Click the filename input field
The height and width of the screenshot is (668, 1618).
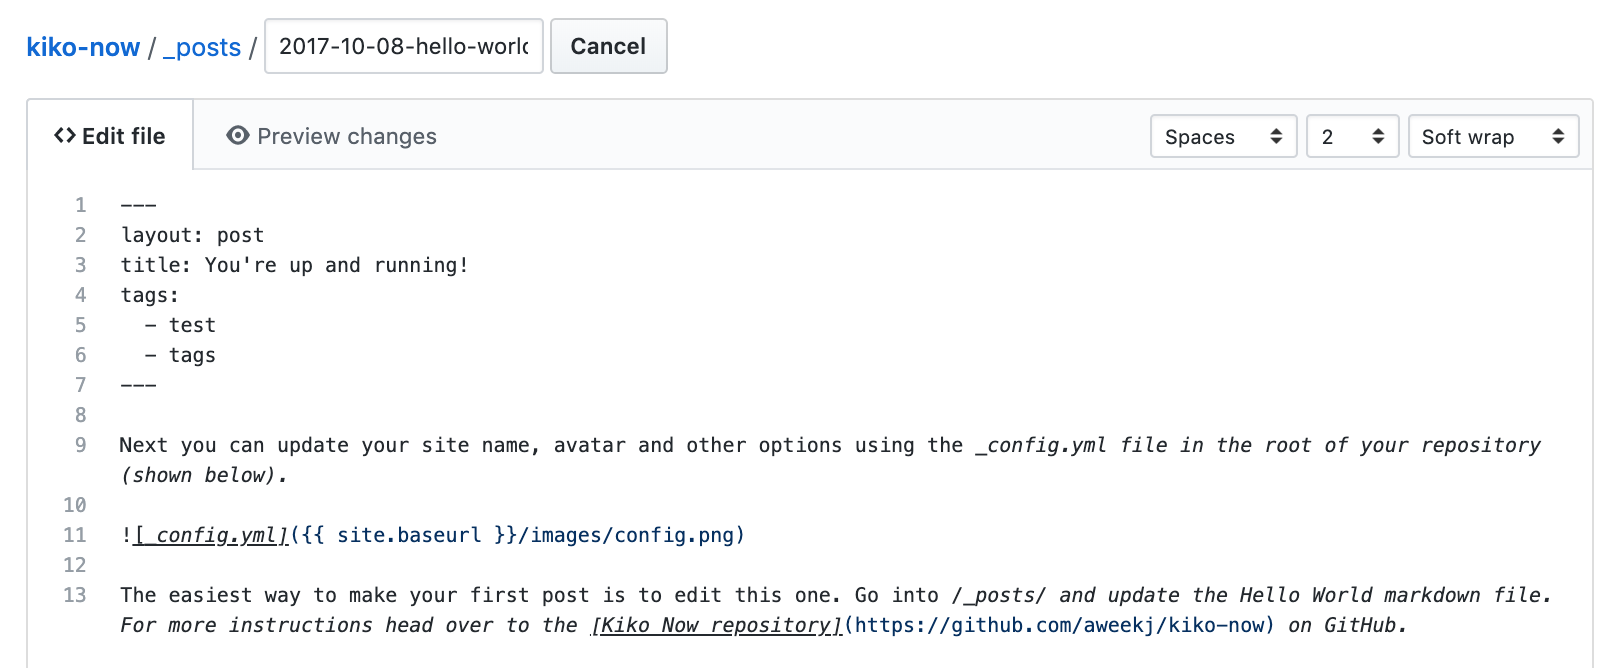point(403,46)
